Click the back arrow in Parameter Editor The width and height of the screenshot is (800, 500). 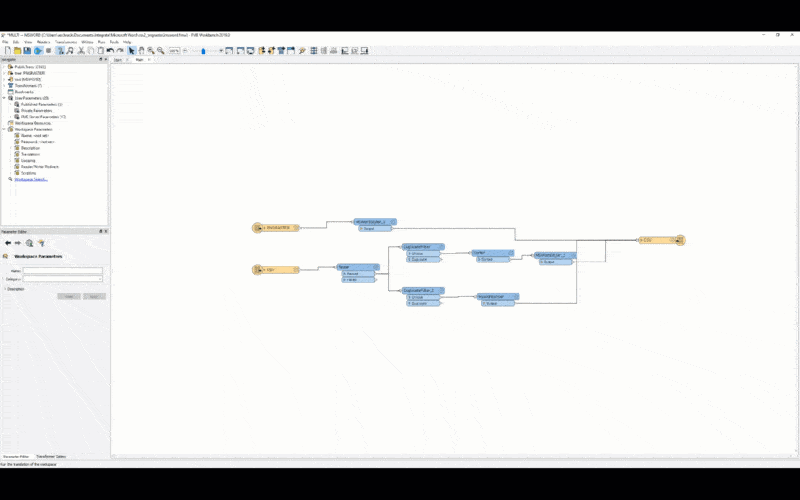[x=8, y=243]
